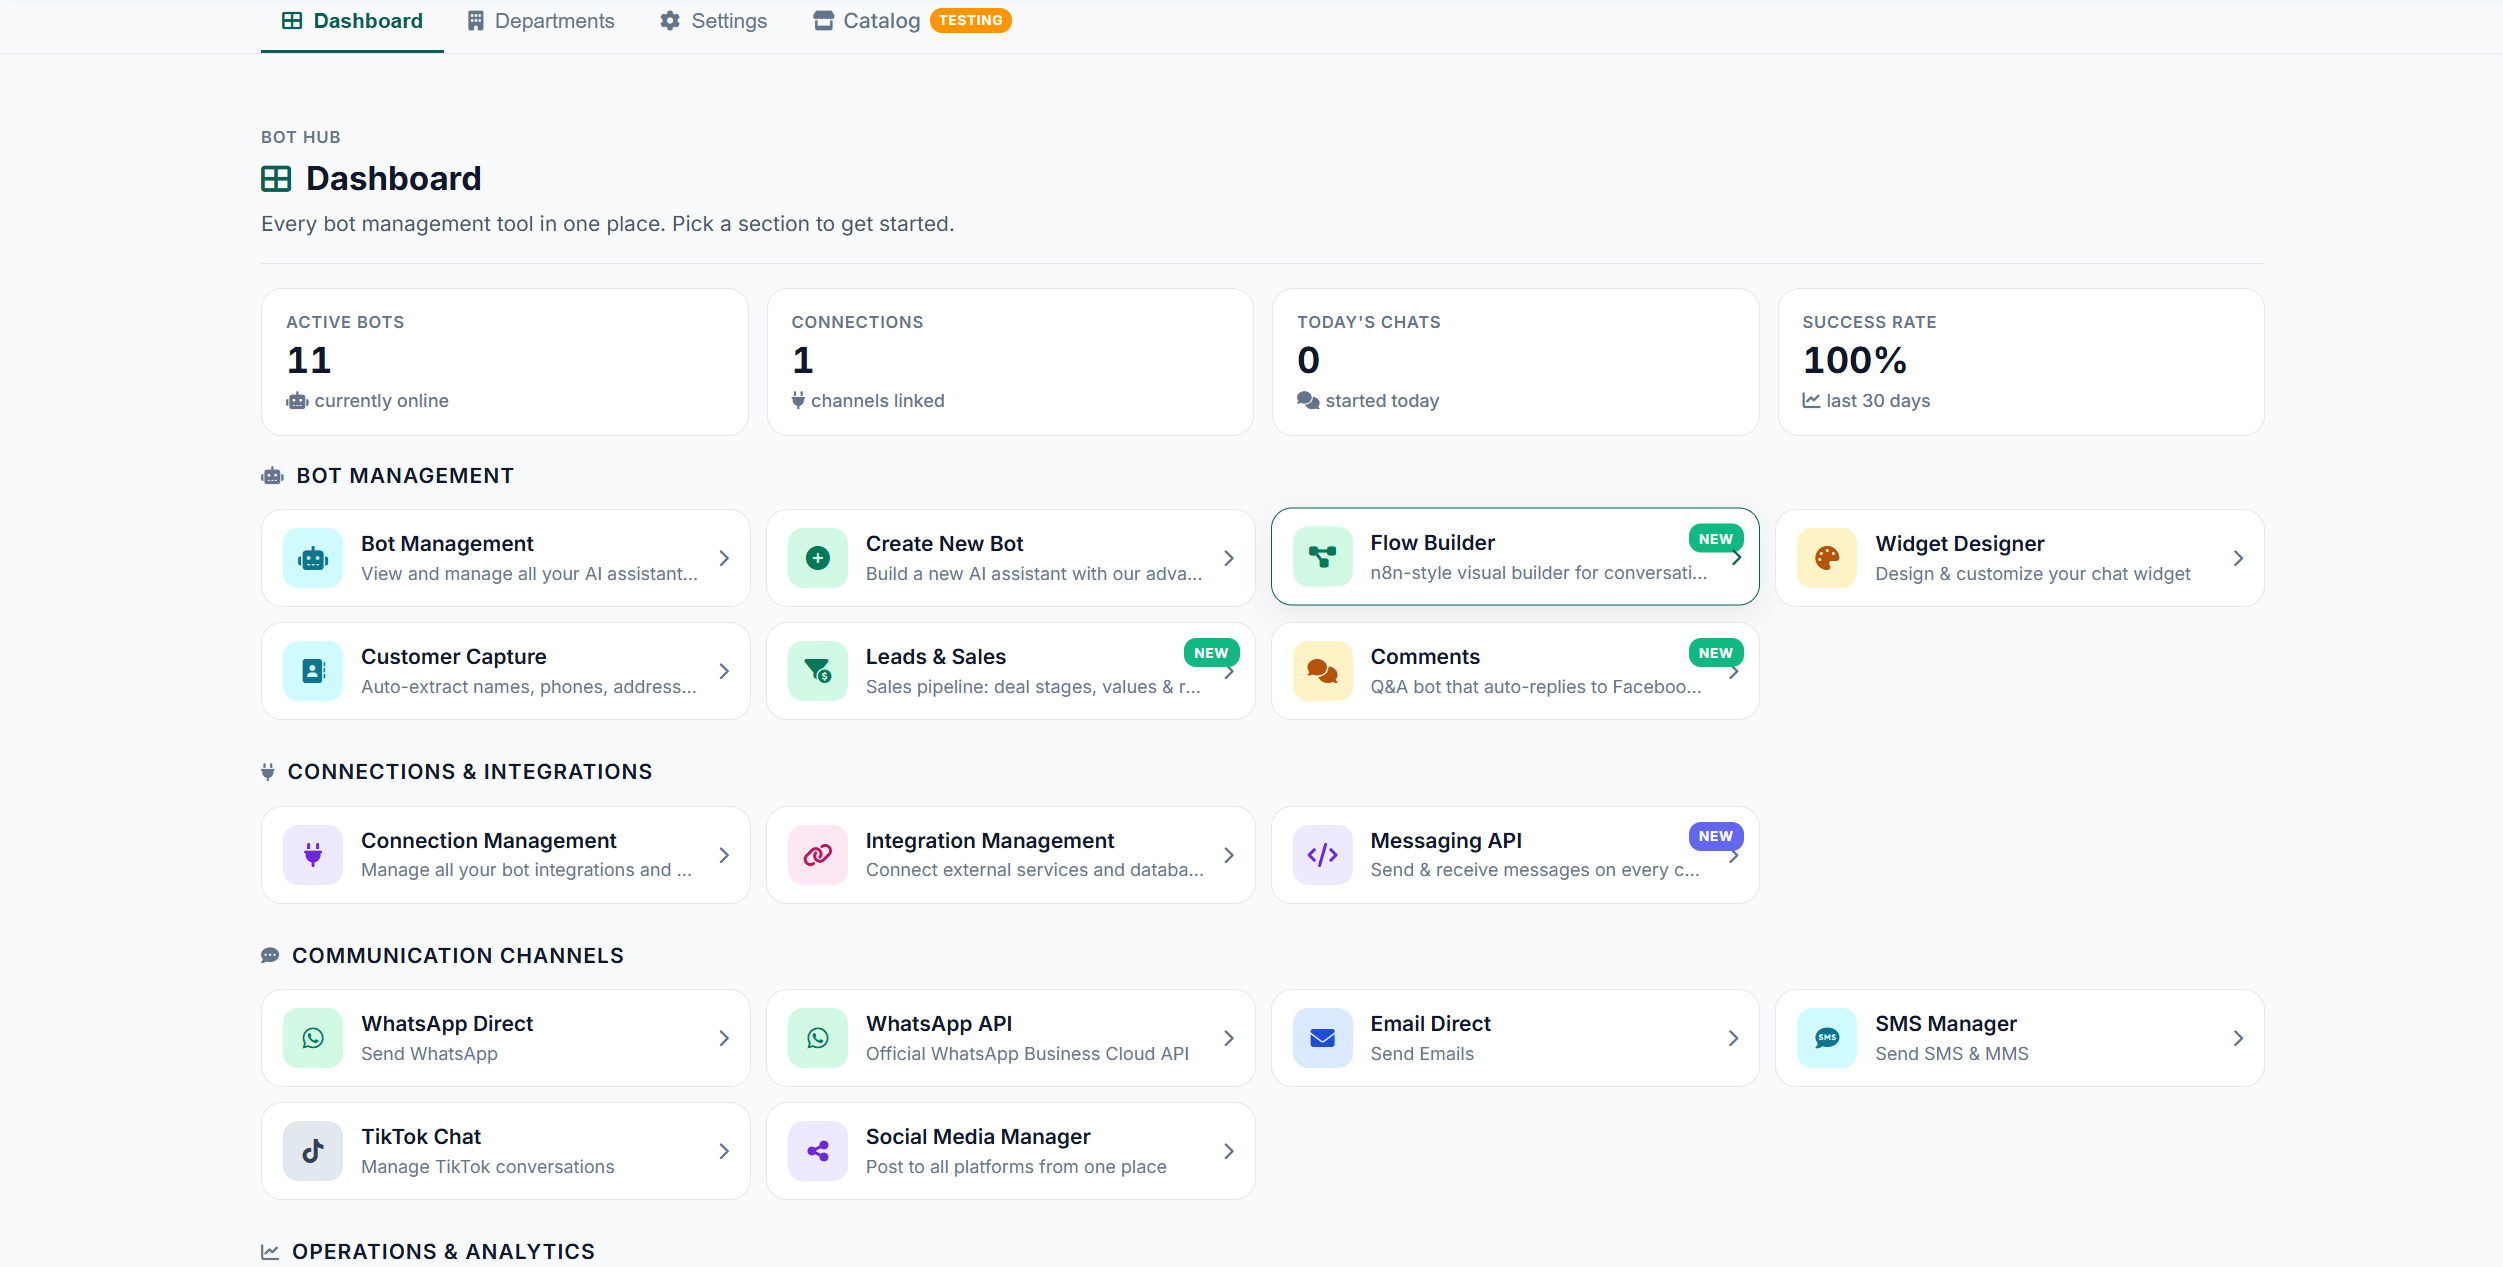Click the Social Media Manager share icon
The width and height of the screenshot is (2503, 1267).
click(x=818, y=1151)
